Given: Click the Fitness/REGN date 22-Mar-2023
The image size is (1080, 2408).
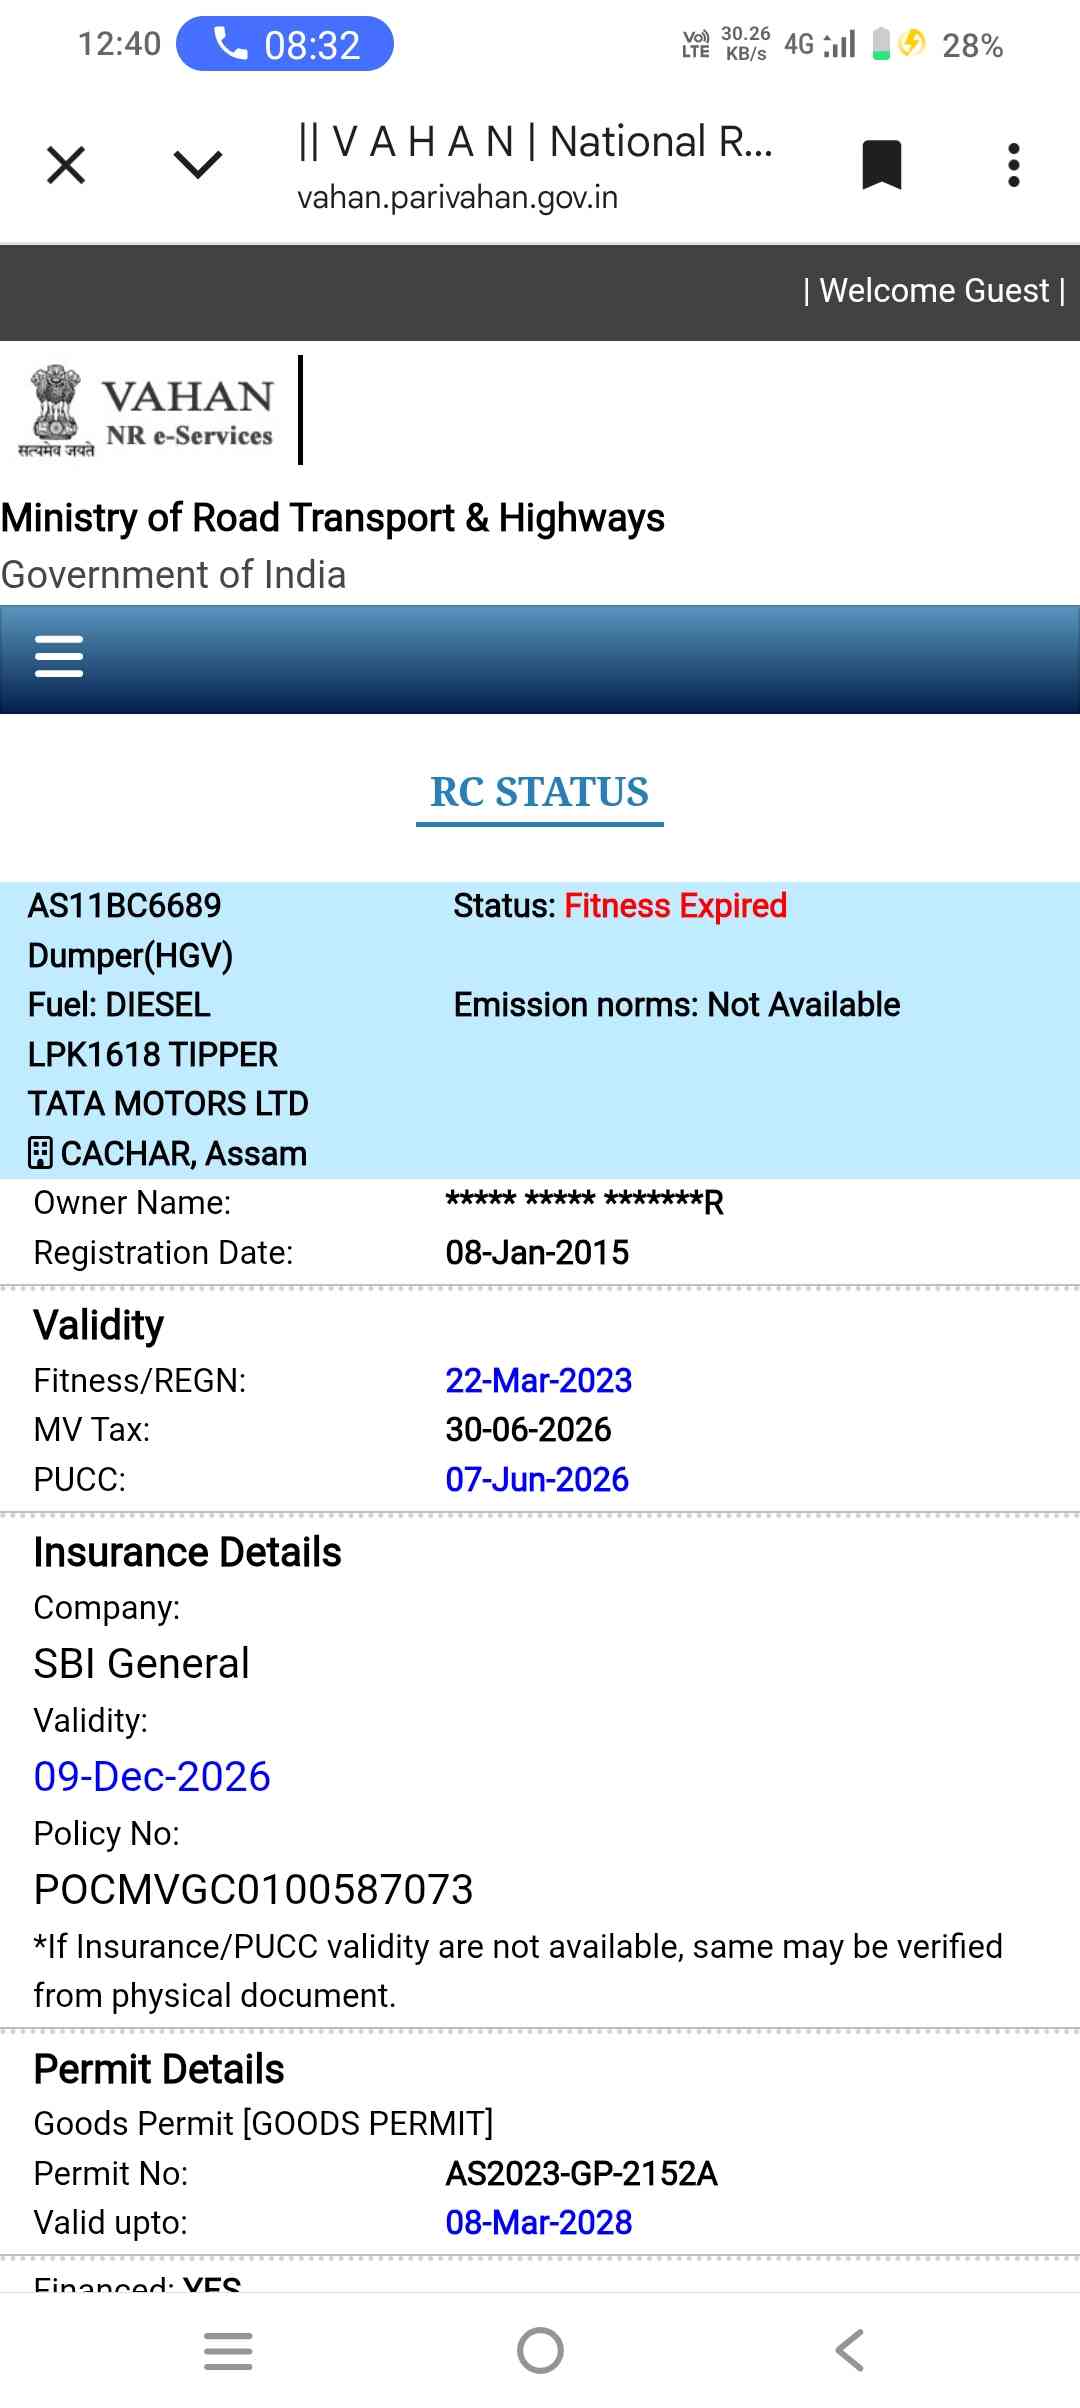Looking at the screenshot, I should tap(538, 1380).
